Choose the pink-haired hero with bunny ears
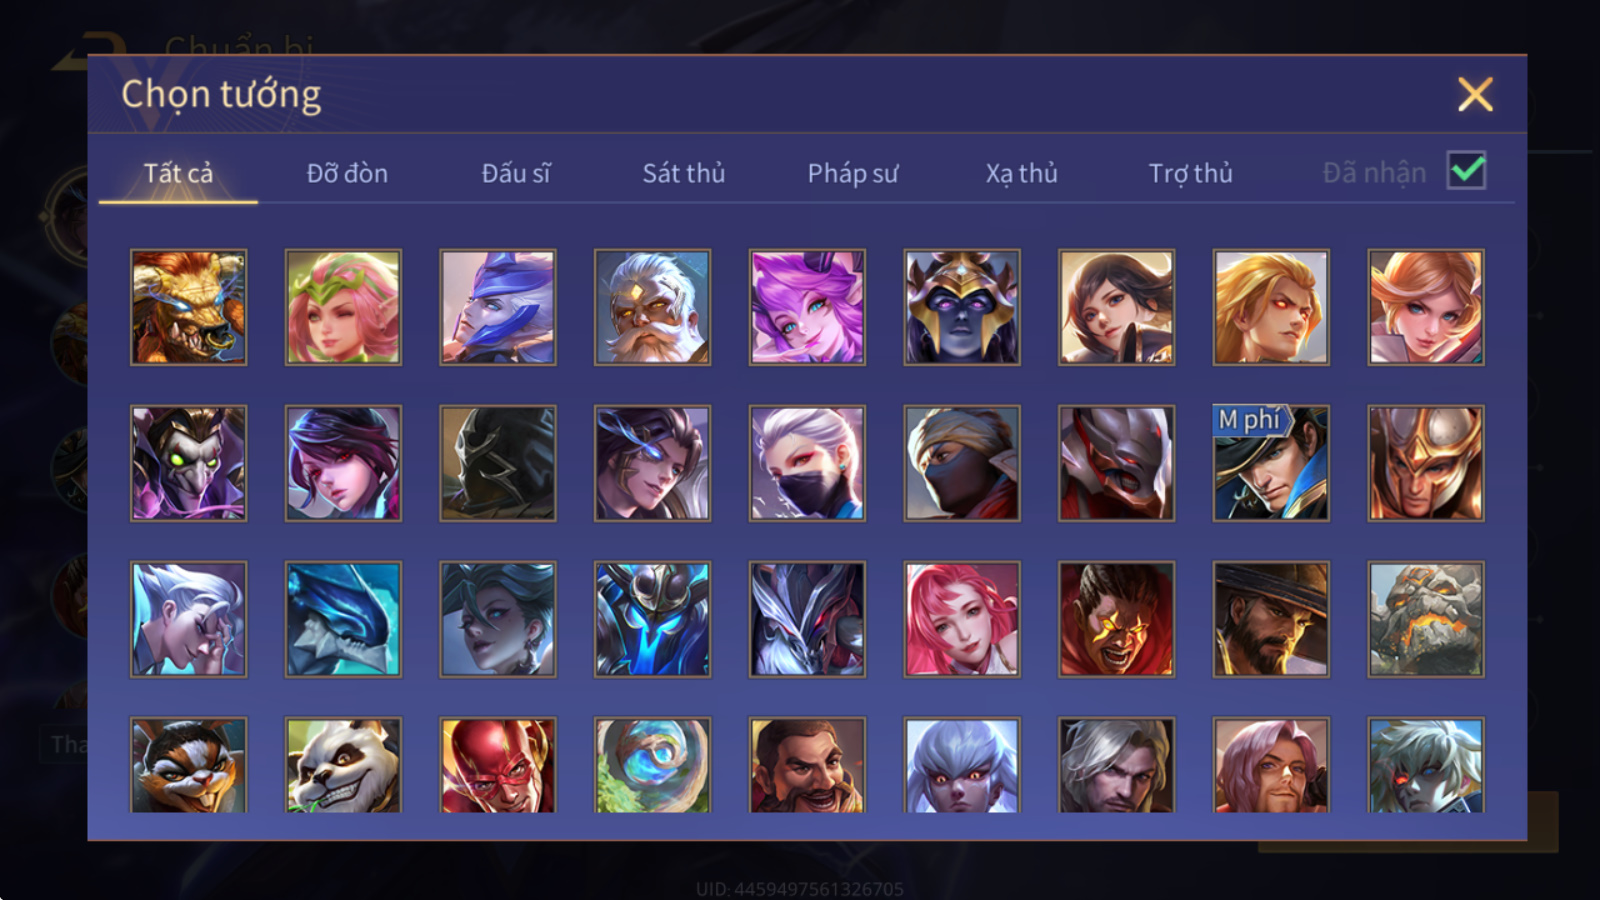1600x900 pixels. [807, 307]
